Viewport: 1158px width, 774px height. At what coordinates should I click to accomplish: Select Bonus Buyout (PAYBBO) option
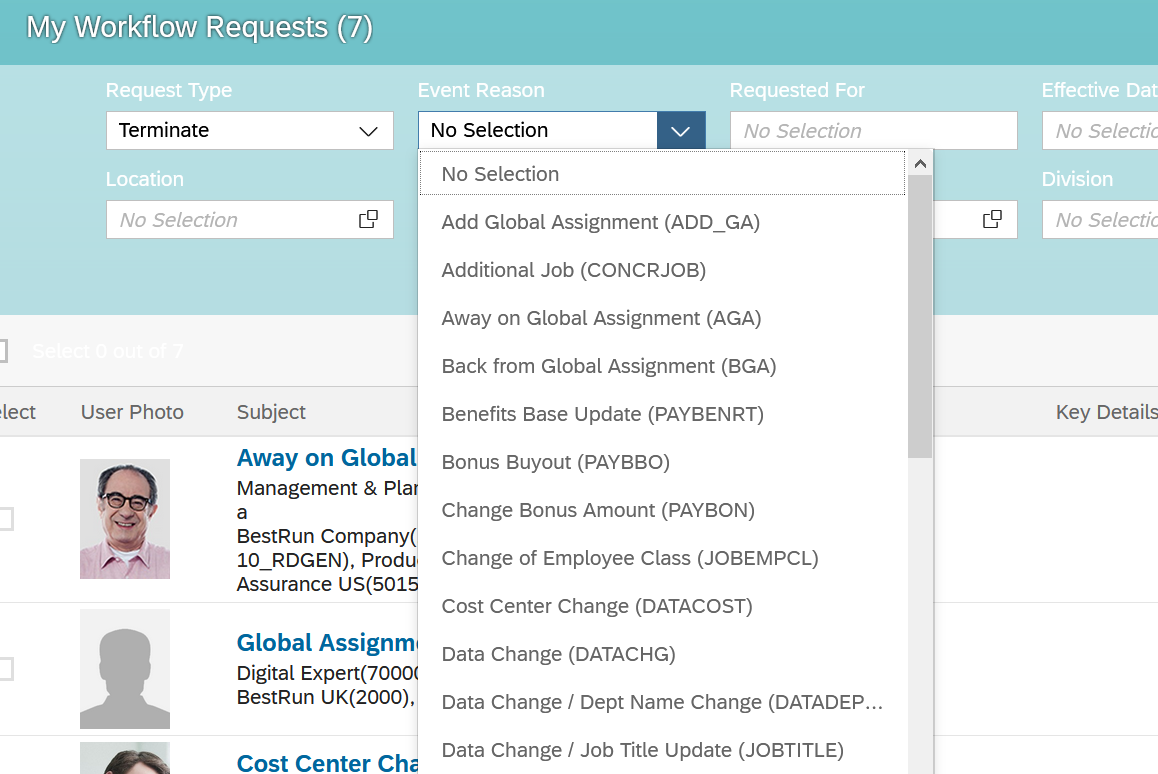pyautogui.click(x=662, y=462)
